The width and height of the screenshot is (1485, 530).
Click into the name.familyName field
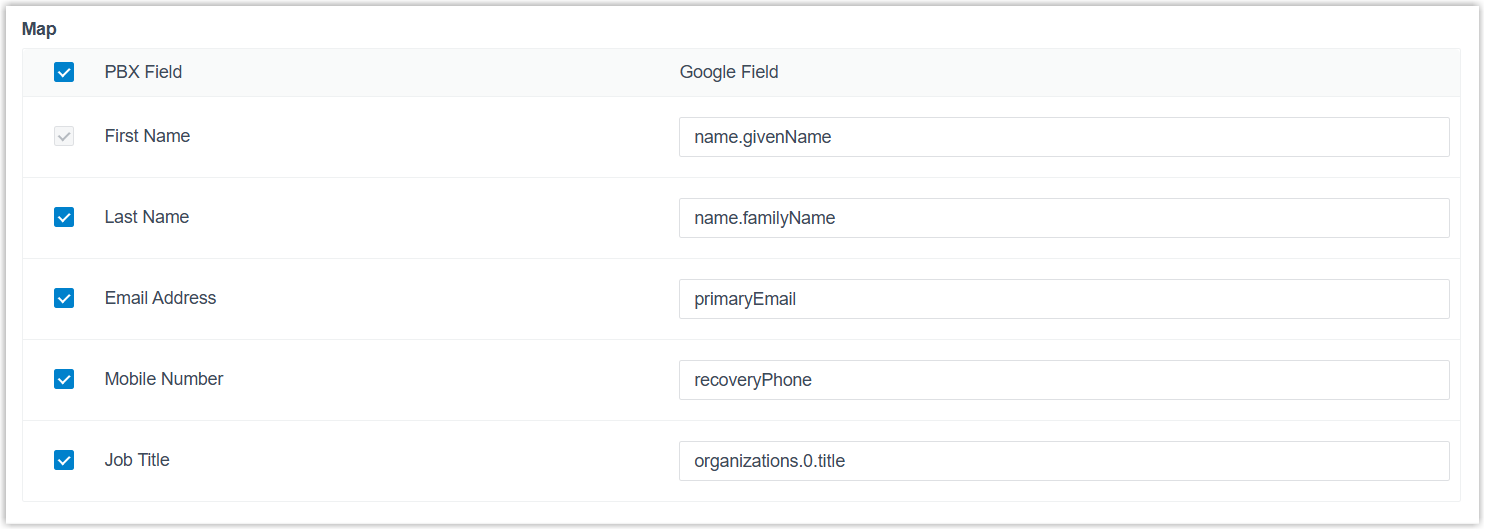(x=1063, y=218)
